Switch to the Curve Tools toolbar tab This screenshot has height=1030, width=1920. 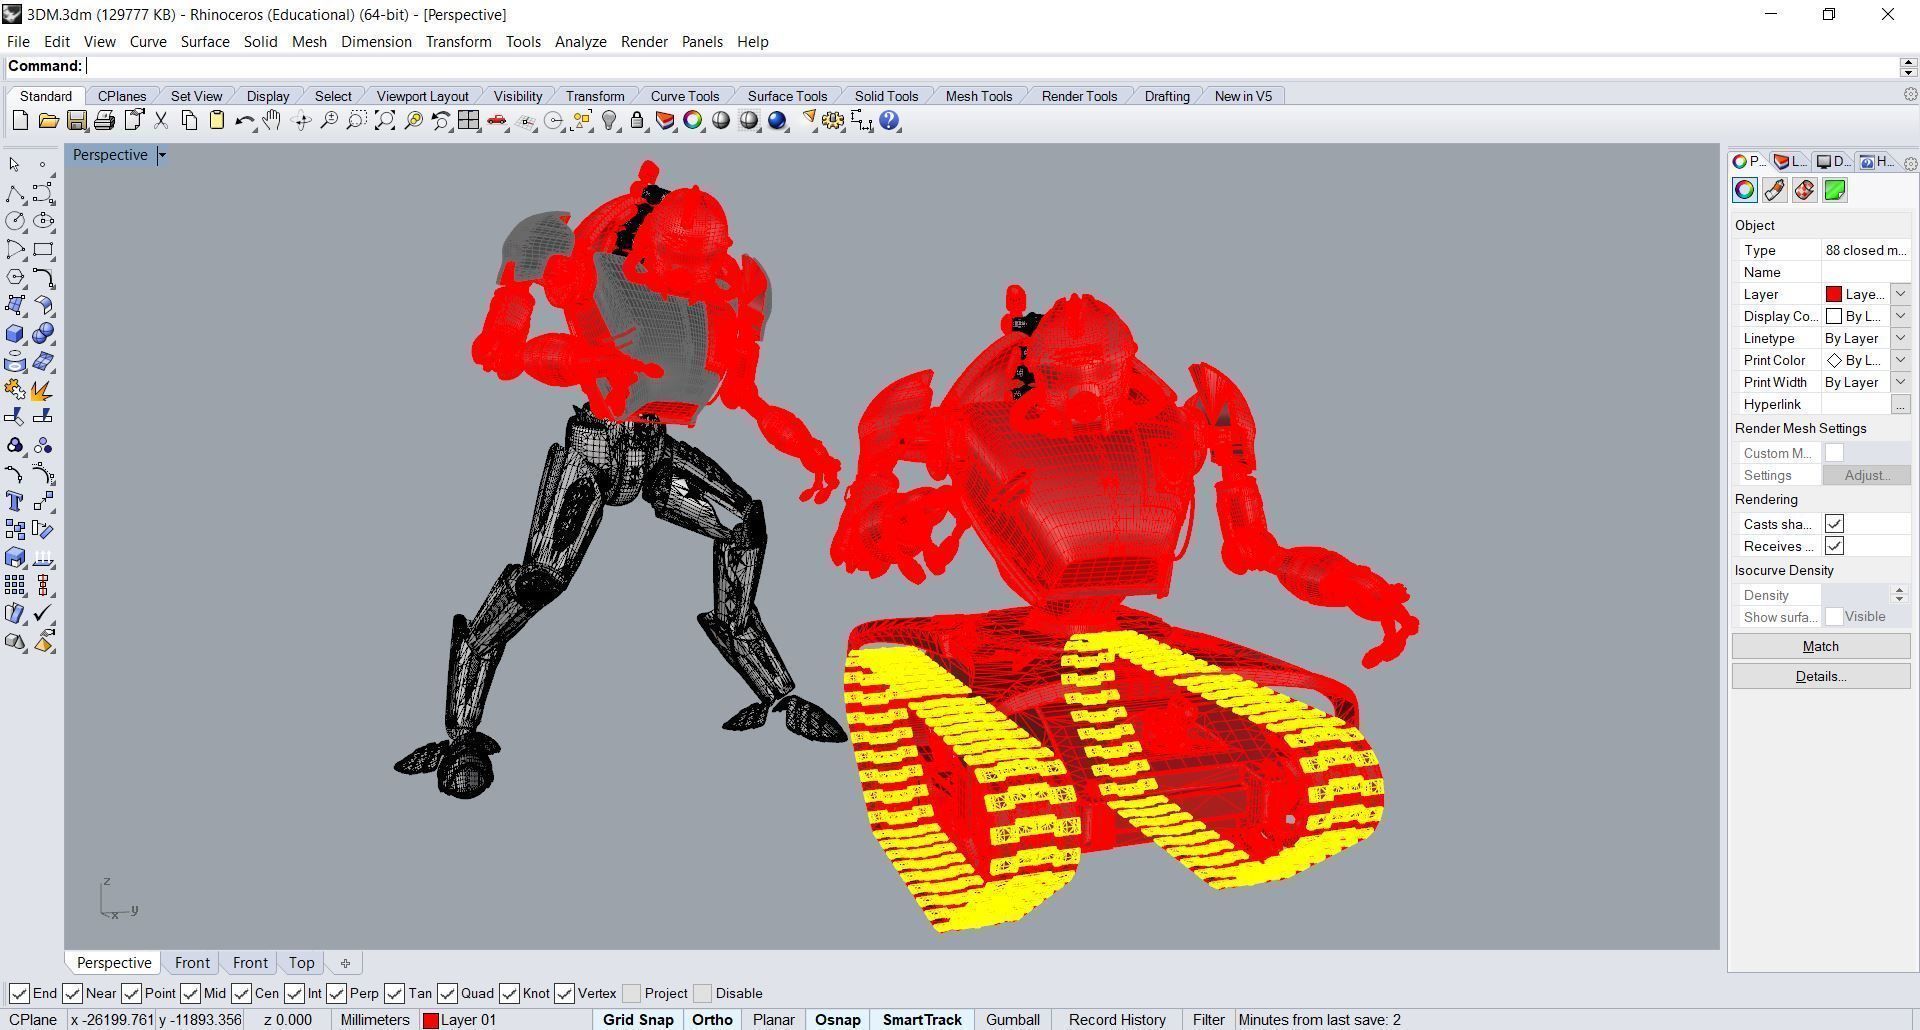pos(684,96)
